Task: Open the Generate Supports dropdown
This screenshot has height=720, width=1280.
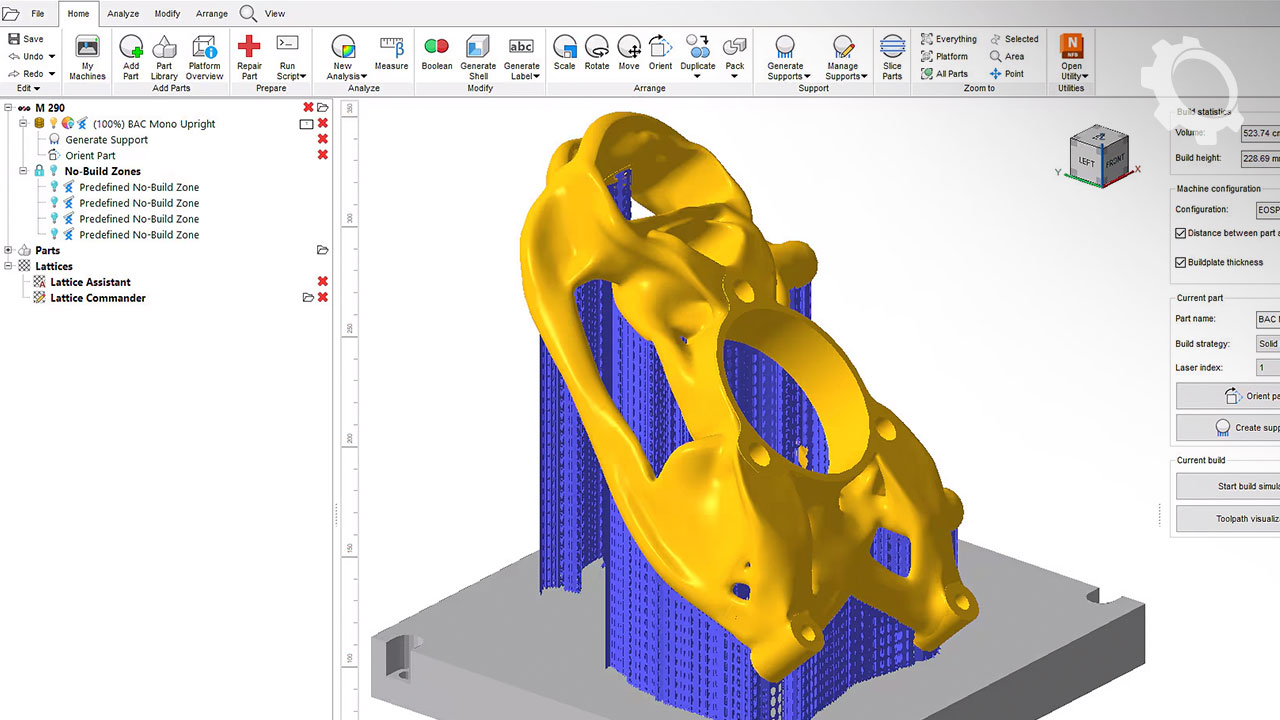Action: 785,76
